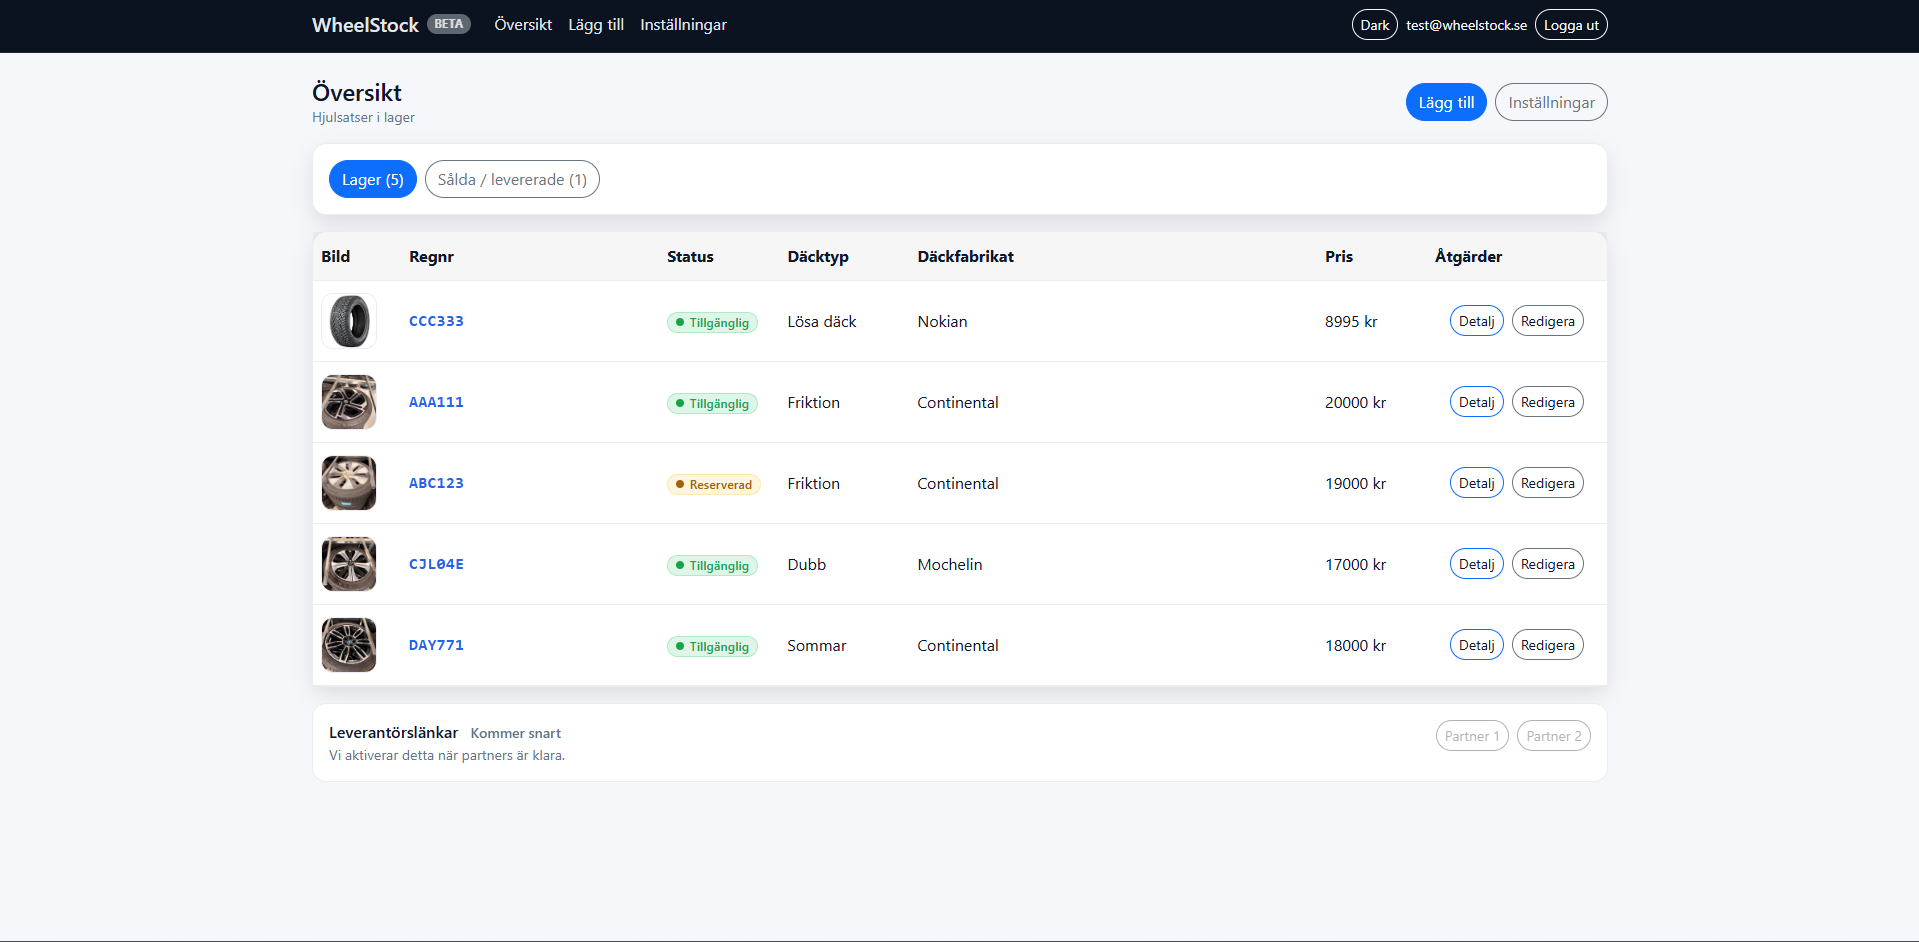Open the CCC333 registration link
The image size is (1919, 942).
[x=436, y=321]
